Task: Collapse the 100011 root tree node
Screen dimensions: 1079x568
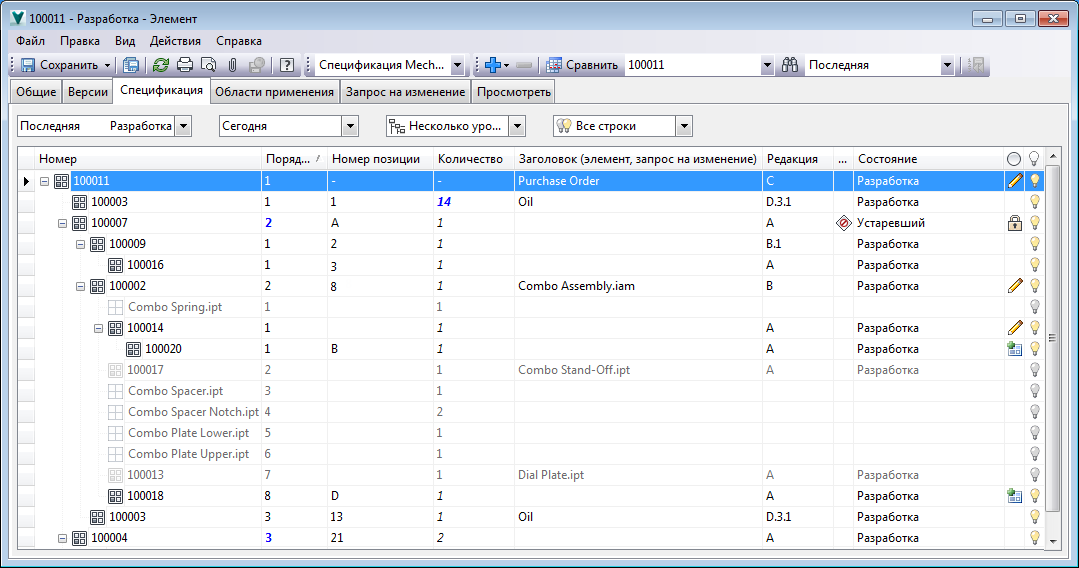Action: [44, 181]
